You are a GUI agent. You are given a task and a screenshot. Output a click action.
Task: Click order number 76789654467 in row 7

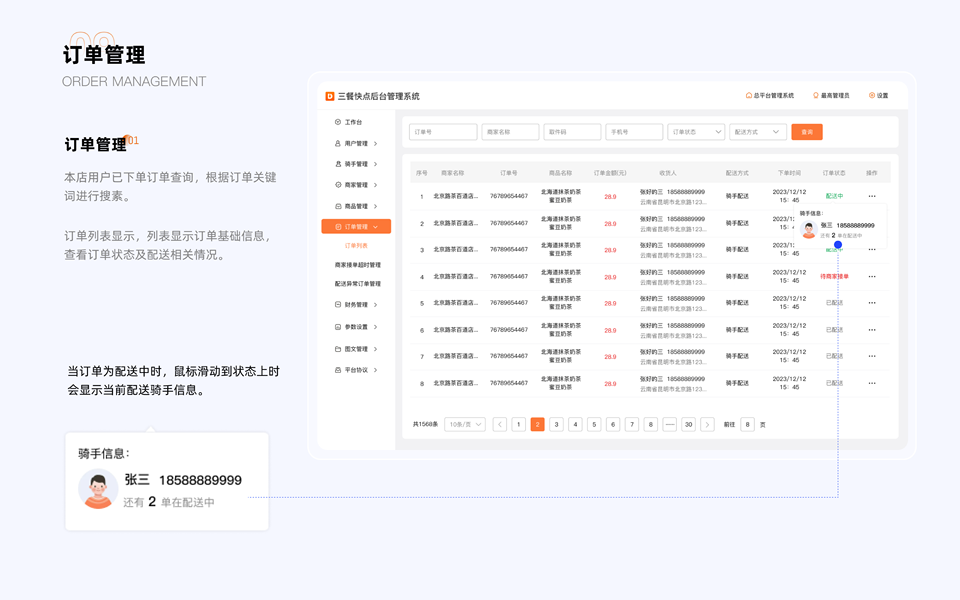(x=509, y=356)
